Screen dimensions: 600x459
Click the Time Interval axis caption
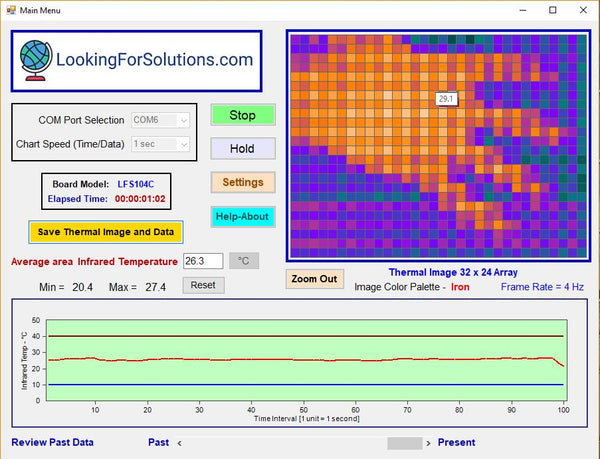307,419
